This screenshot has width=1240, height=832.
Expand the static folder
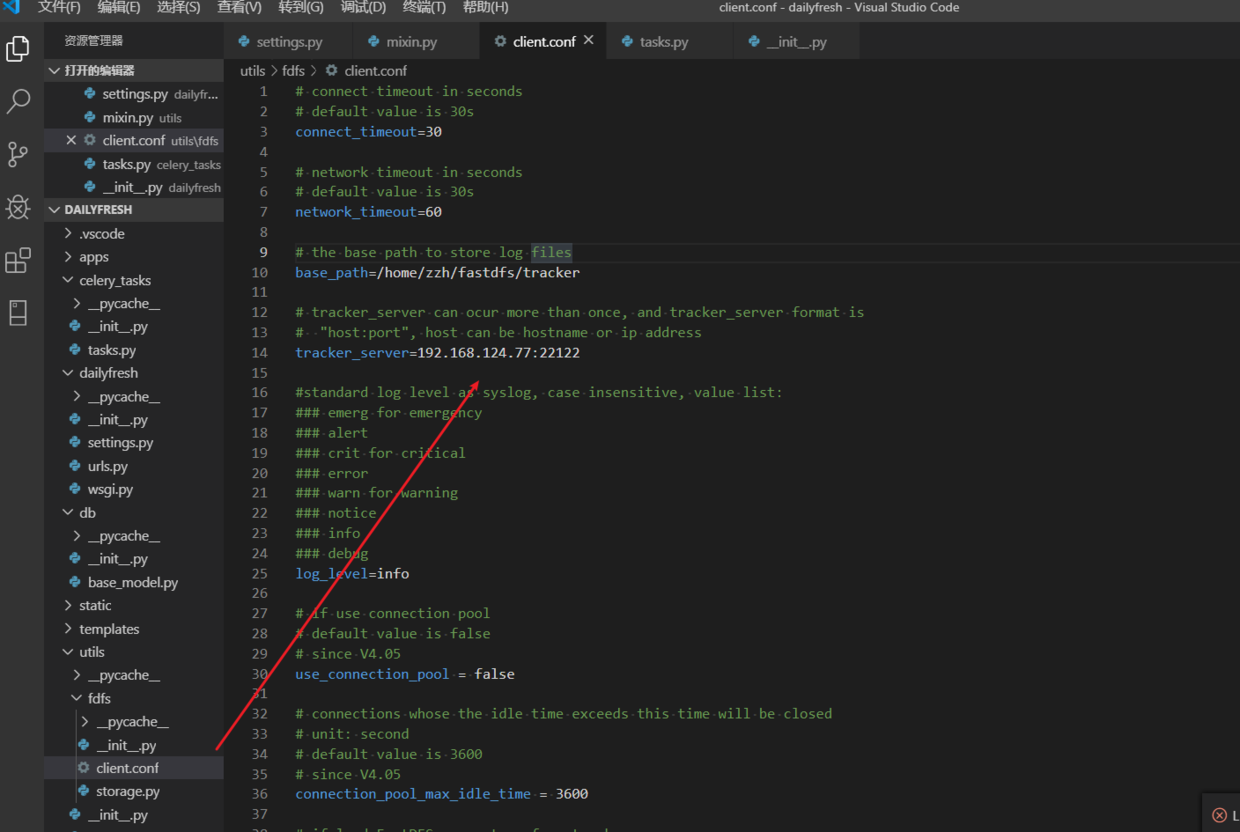pyautogui.click(x=134, y=605)
